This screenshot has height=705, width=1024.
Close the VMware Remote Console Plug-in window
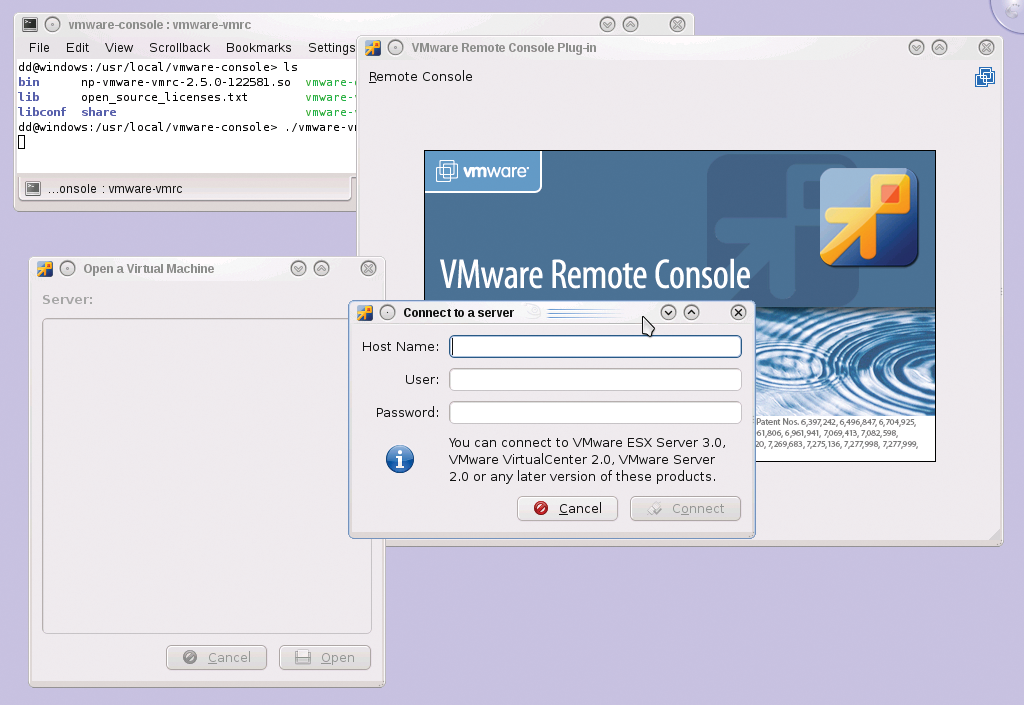click(x=986, y=48)
